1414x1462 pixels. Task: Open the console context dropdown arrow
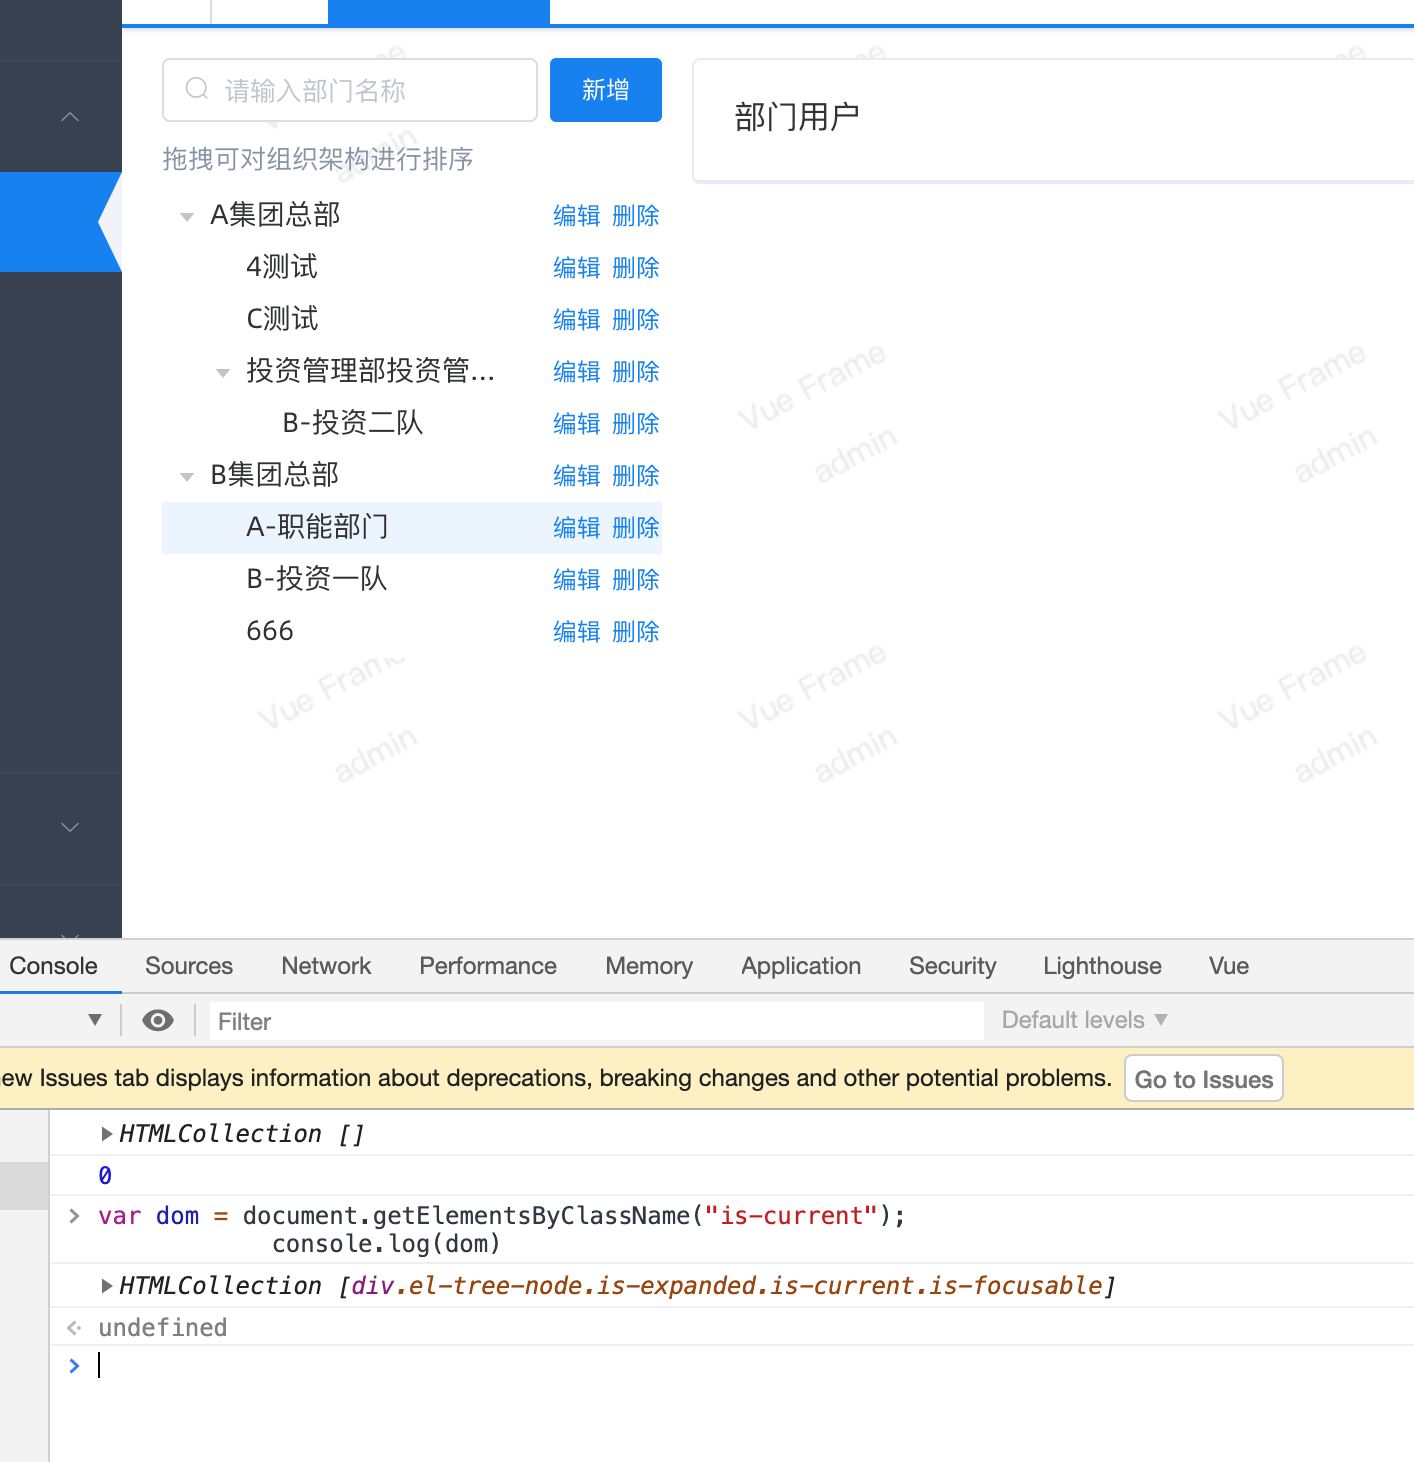(95, 1020)
